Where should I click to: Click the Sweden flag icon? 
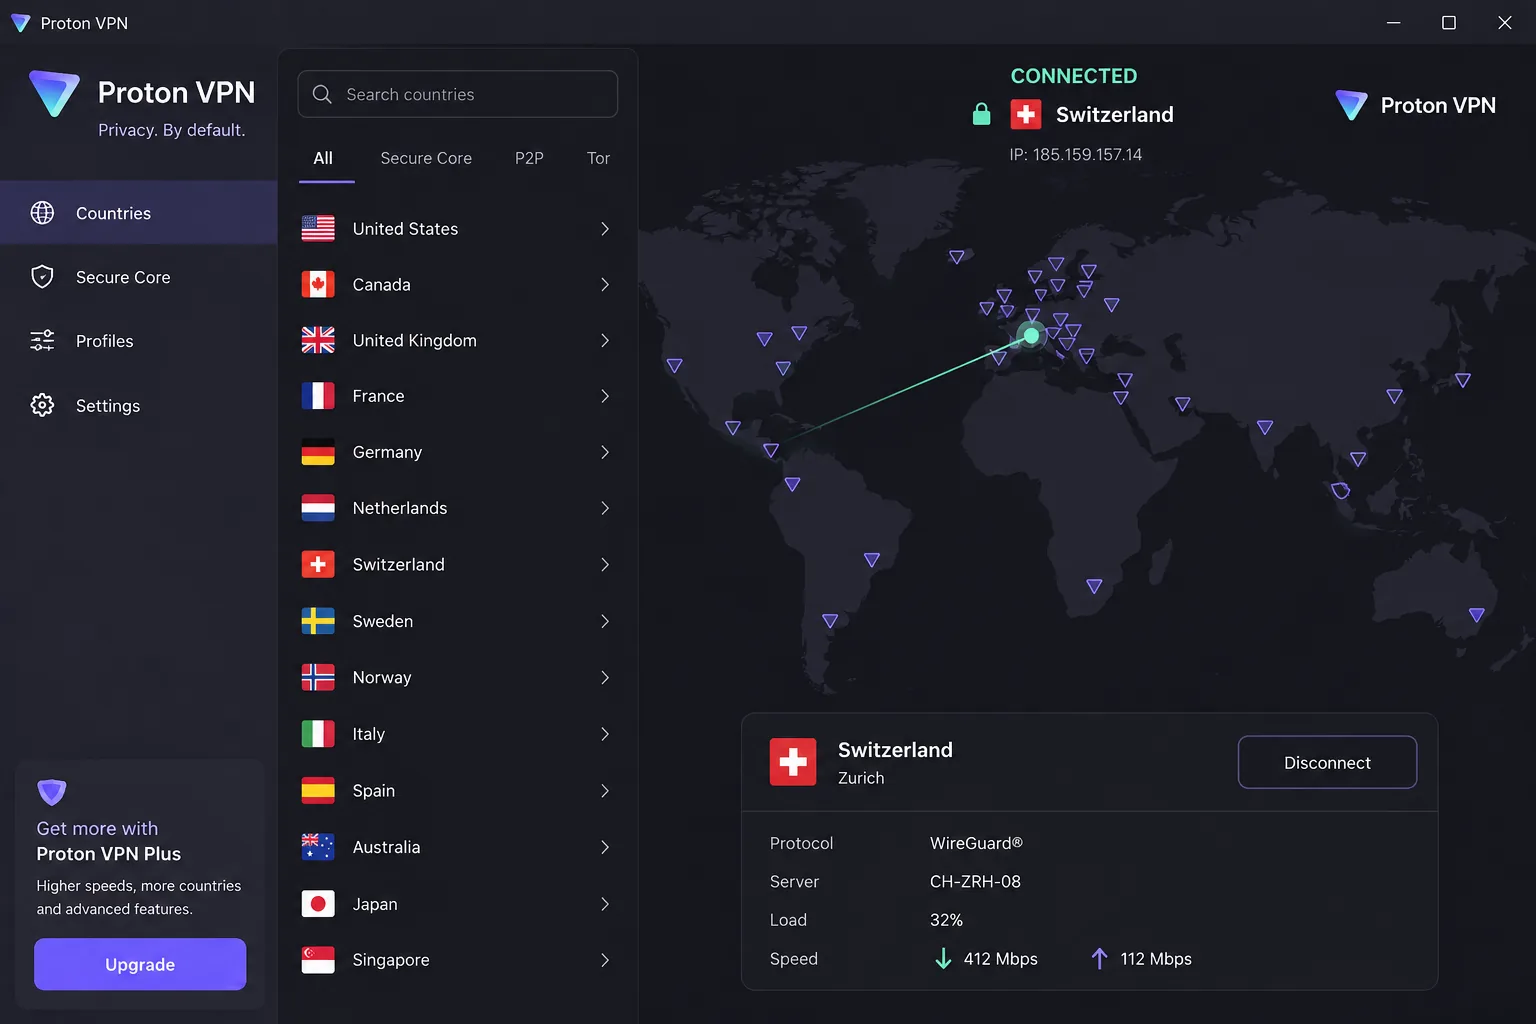pos(318,621)
